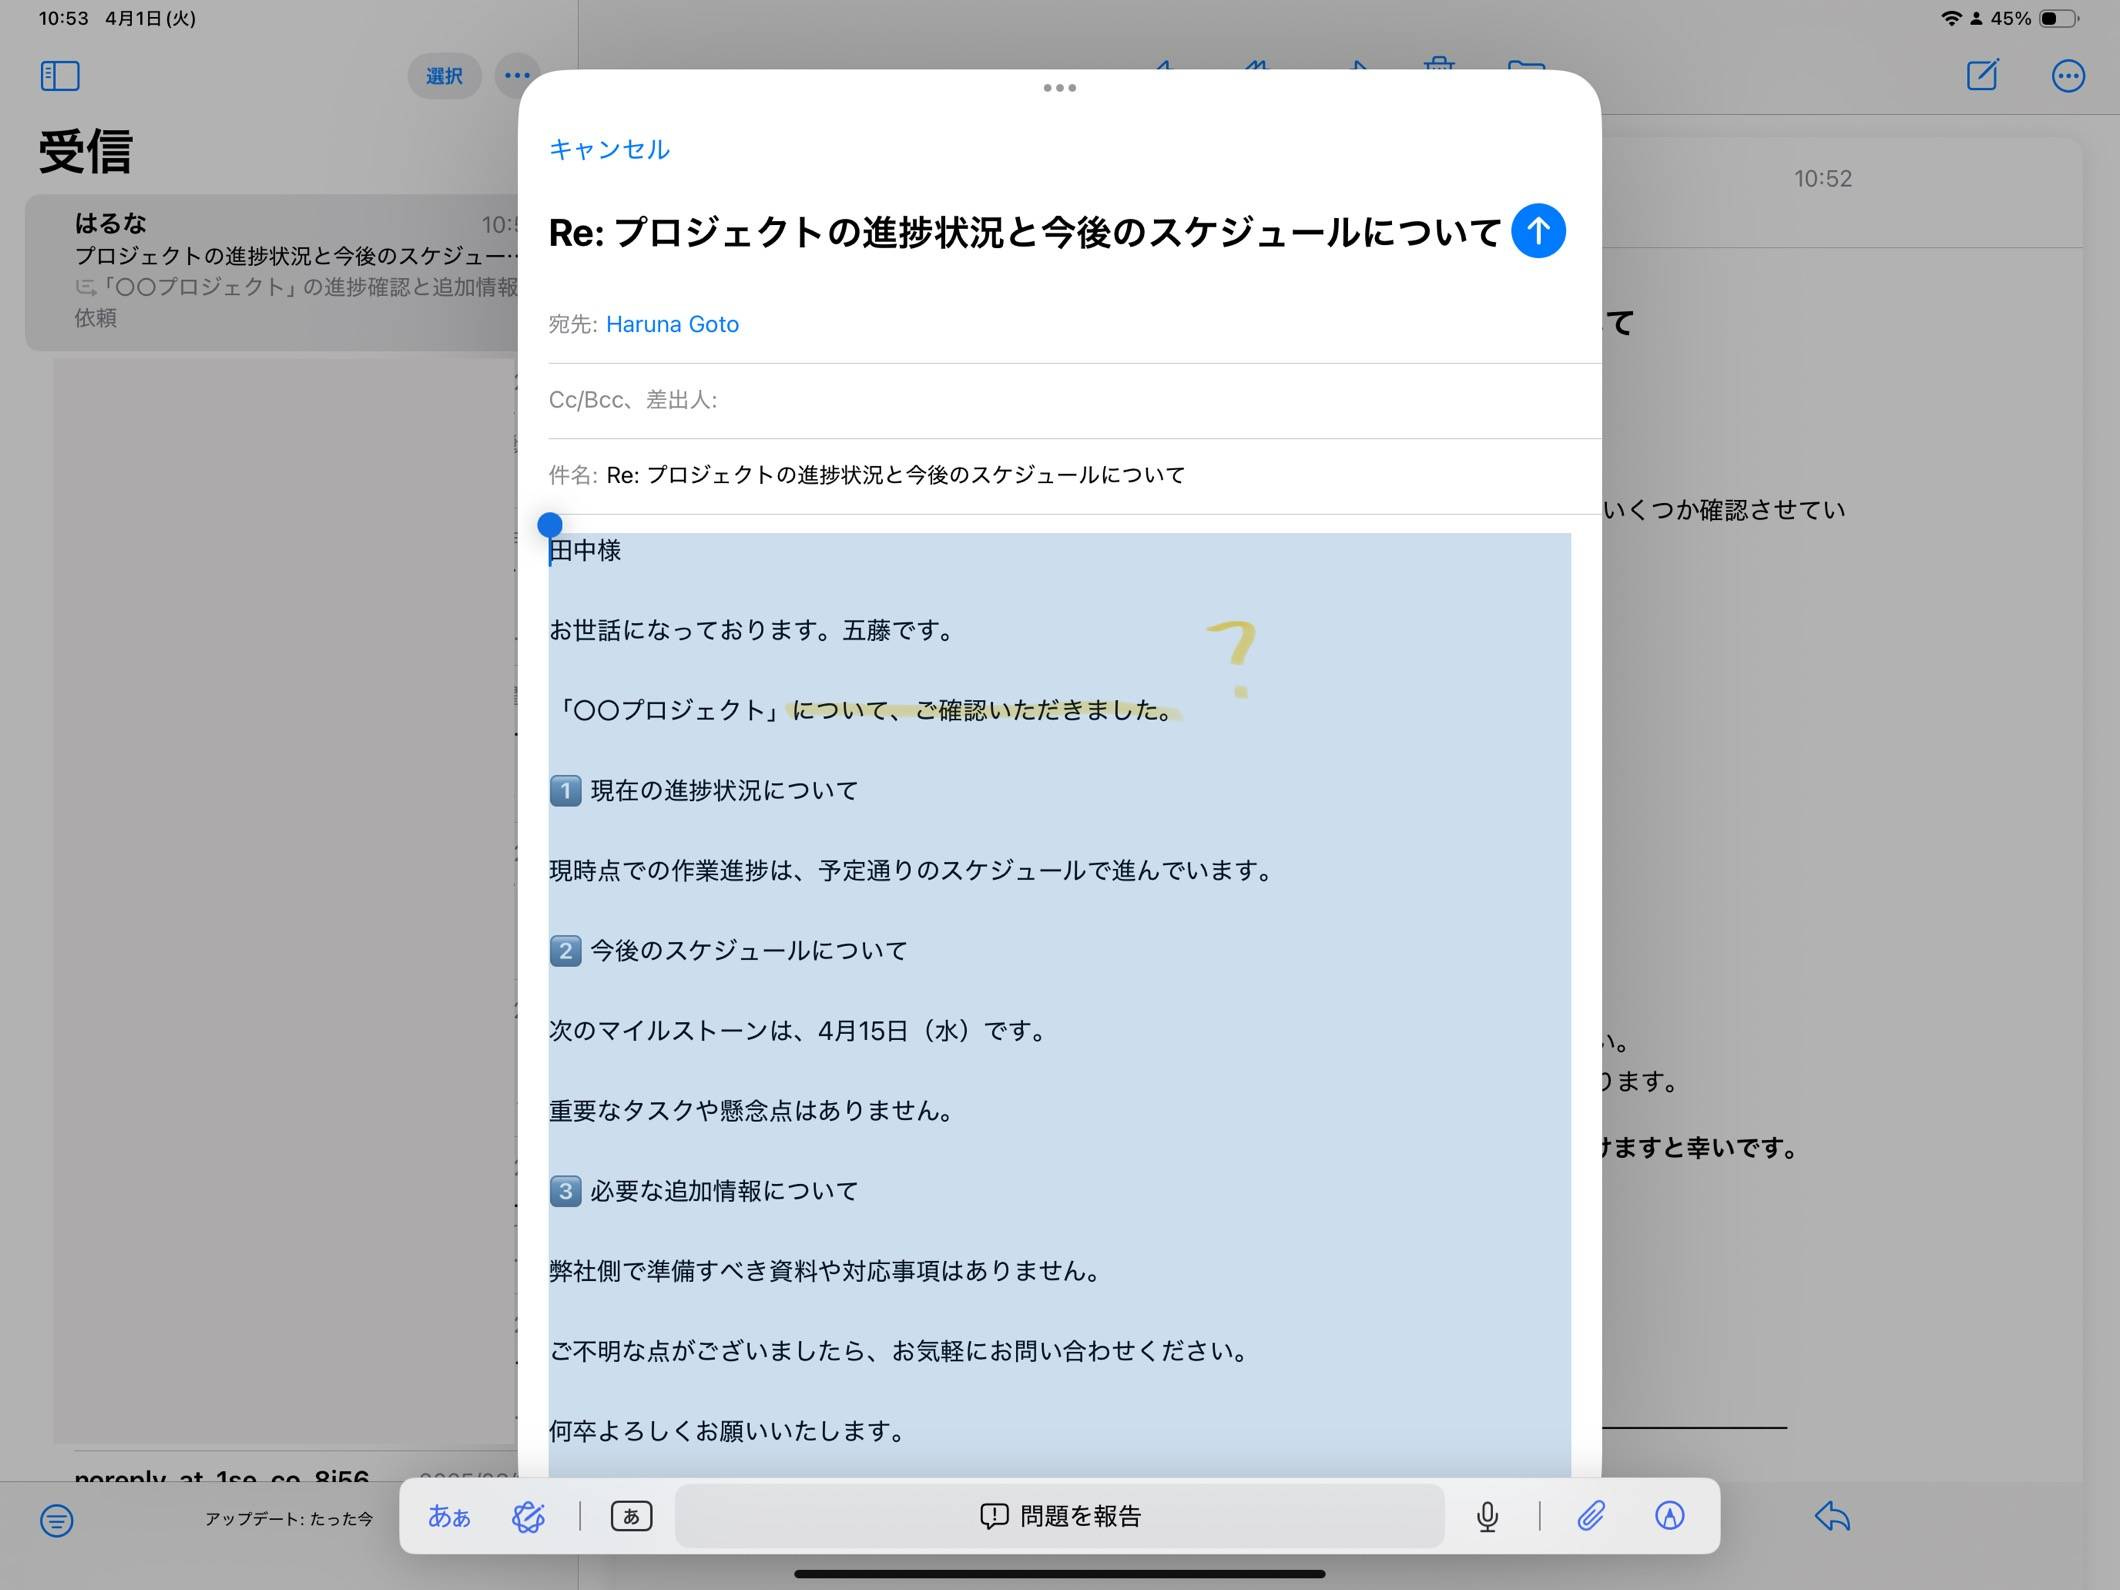Open the Markup pen icon in the keyboard bar
The width and height of the screenshot is (2120, 1590).
(x=1669, y=1516)
